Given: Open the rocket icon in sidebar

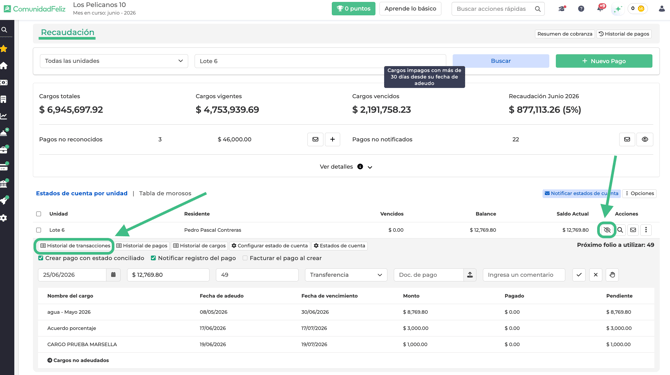Looking at the screenshot, I should [x=4, y=201].
